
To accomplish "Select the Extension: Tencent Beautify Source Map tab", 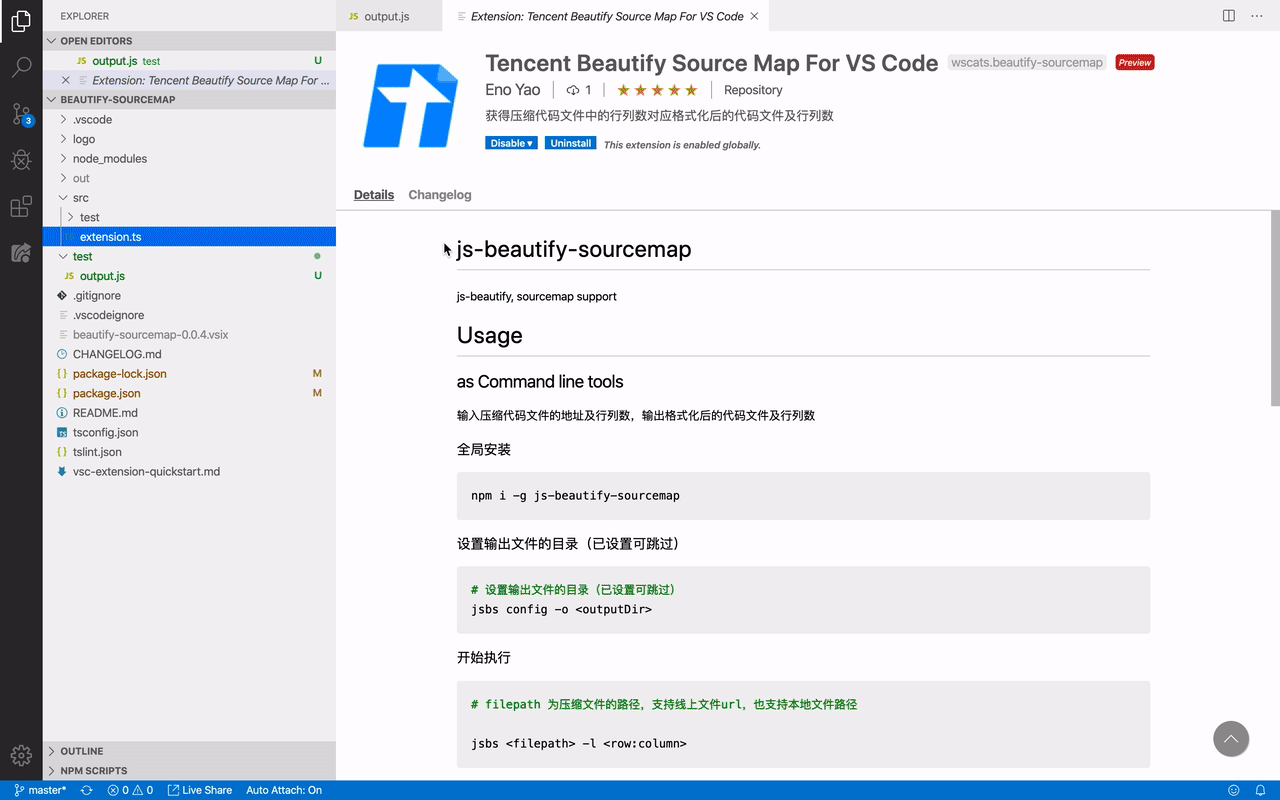I will [607, 16].
